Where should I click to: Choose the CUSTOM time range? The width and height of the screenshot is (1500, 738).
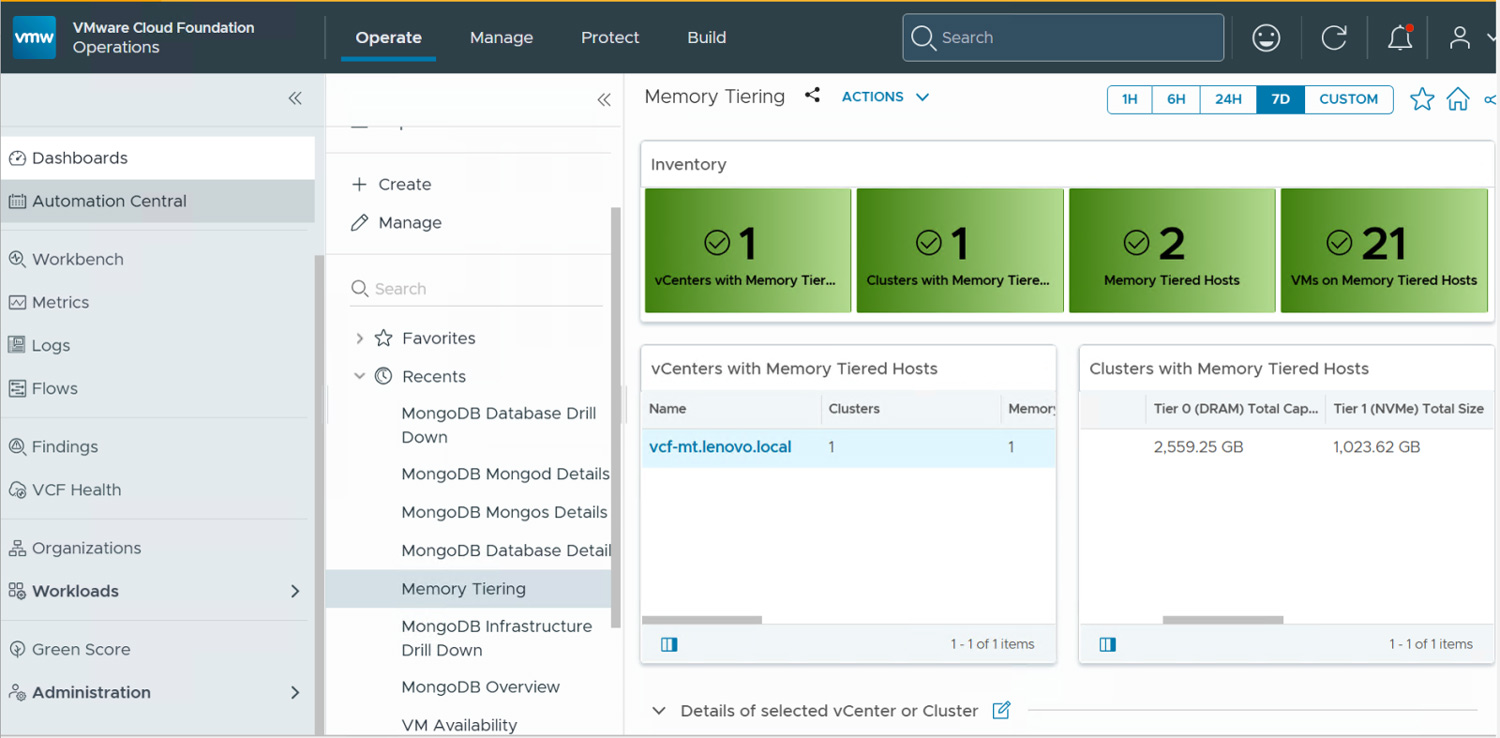coord(1348,99)
